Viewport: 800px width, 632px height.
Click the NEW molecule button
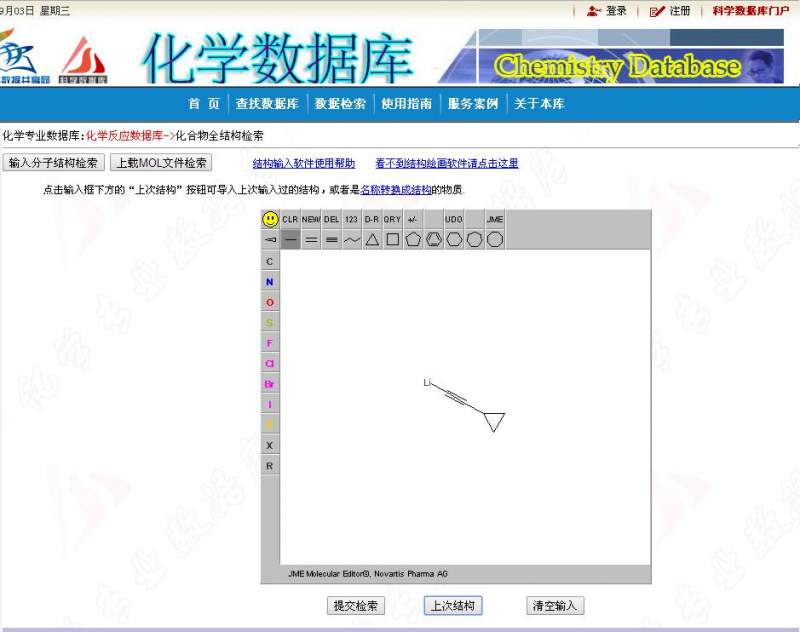click(x=311, y=219)
